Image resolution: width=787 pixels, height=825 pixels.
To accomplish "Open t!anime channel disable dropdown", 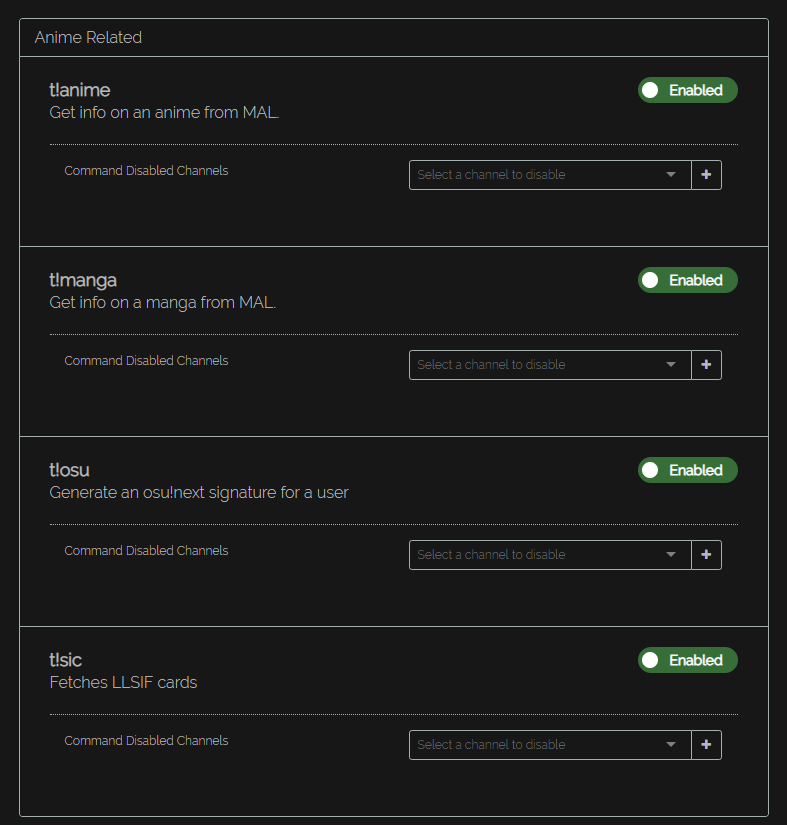I will click(549, 175).
